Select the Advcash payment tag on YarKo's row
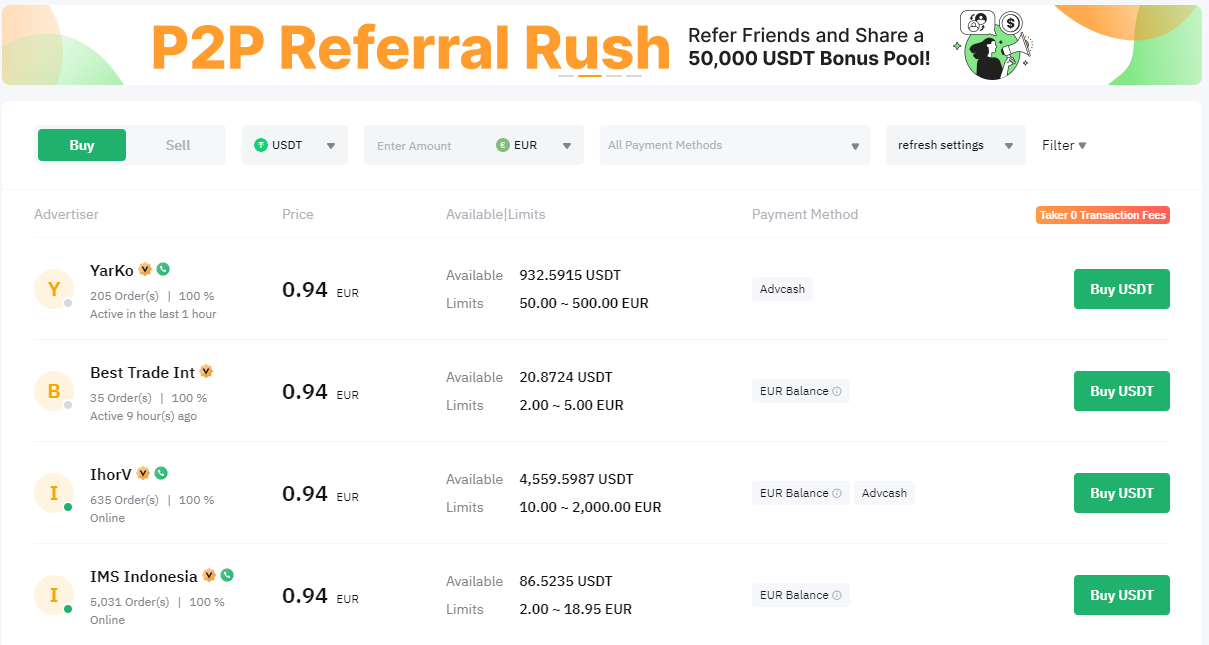Screen dimensions: 1209x645 pyautogui.click(x=782, y=289)
